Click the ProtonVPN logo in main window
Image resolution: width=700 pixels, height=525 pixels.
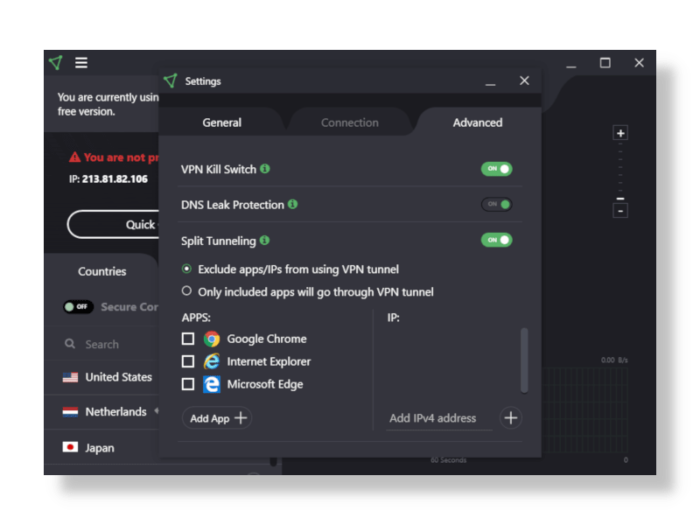(56, 62)
